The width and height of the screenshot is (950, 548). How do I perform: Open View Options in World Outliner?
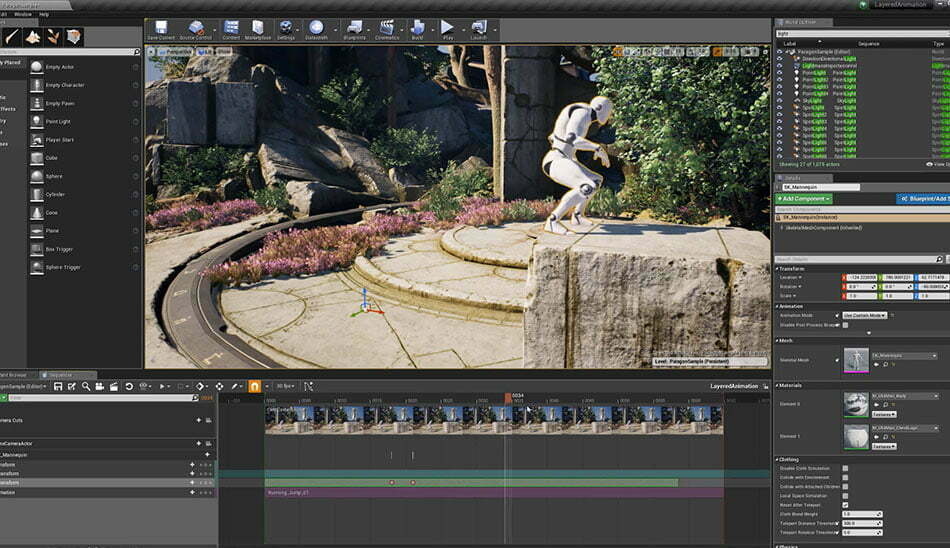click(x=936, y=164)
